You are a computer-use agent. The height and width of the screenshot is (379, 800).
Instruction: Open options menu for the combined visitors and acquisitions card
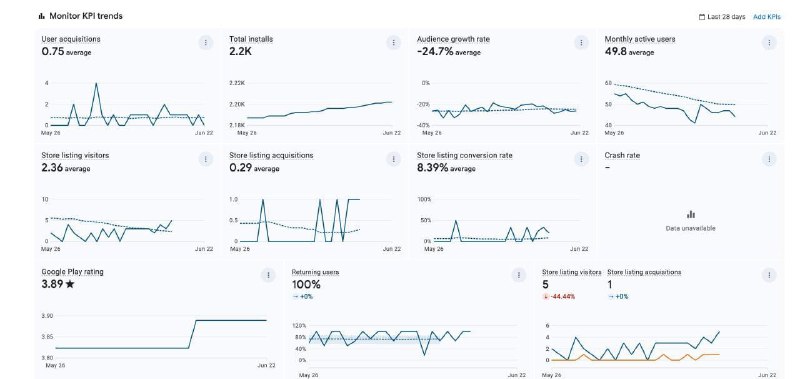(769, 275)
